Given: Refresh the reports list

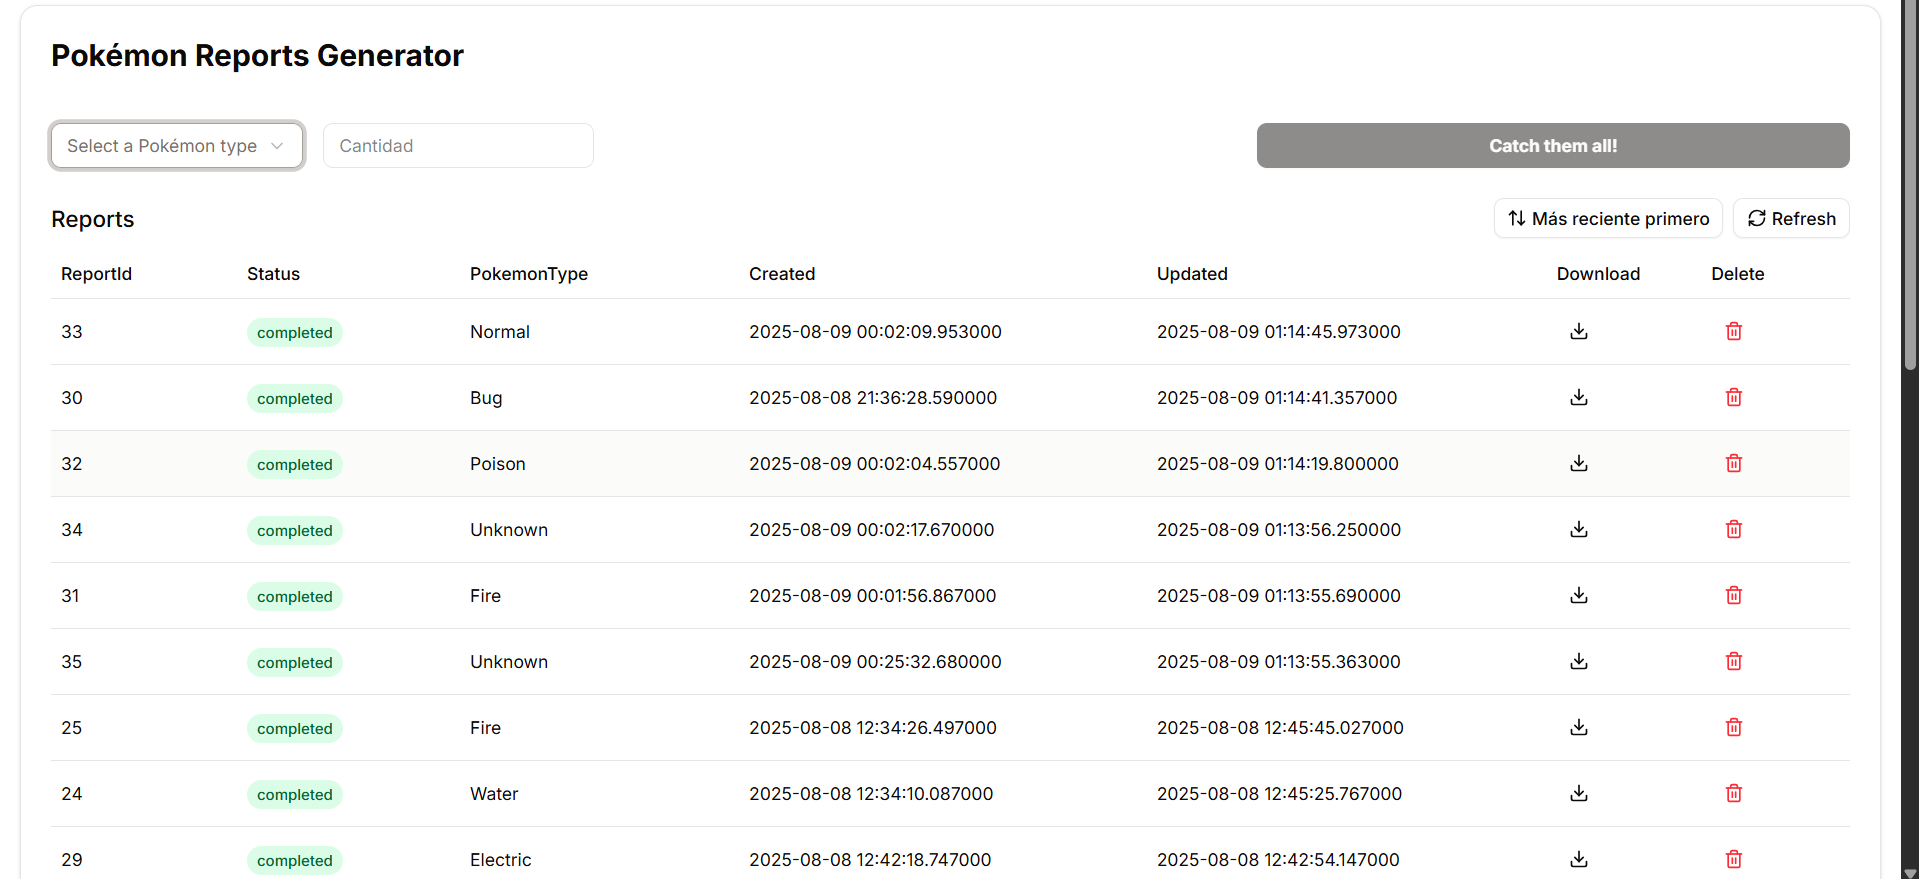Looking at the screenshot, I should (x=1791, y=218).
